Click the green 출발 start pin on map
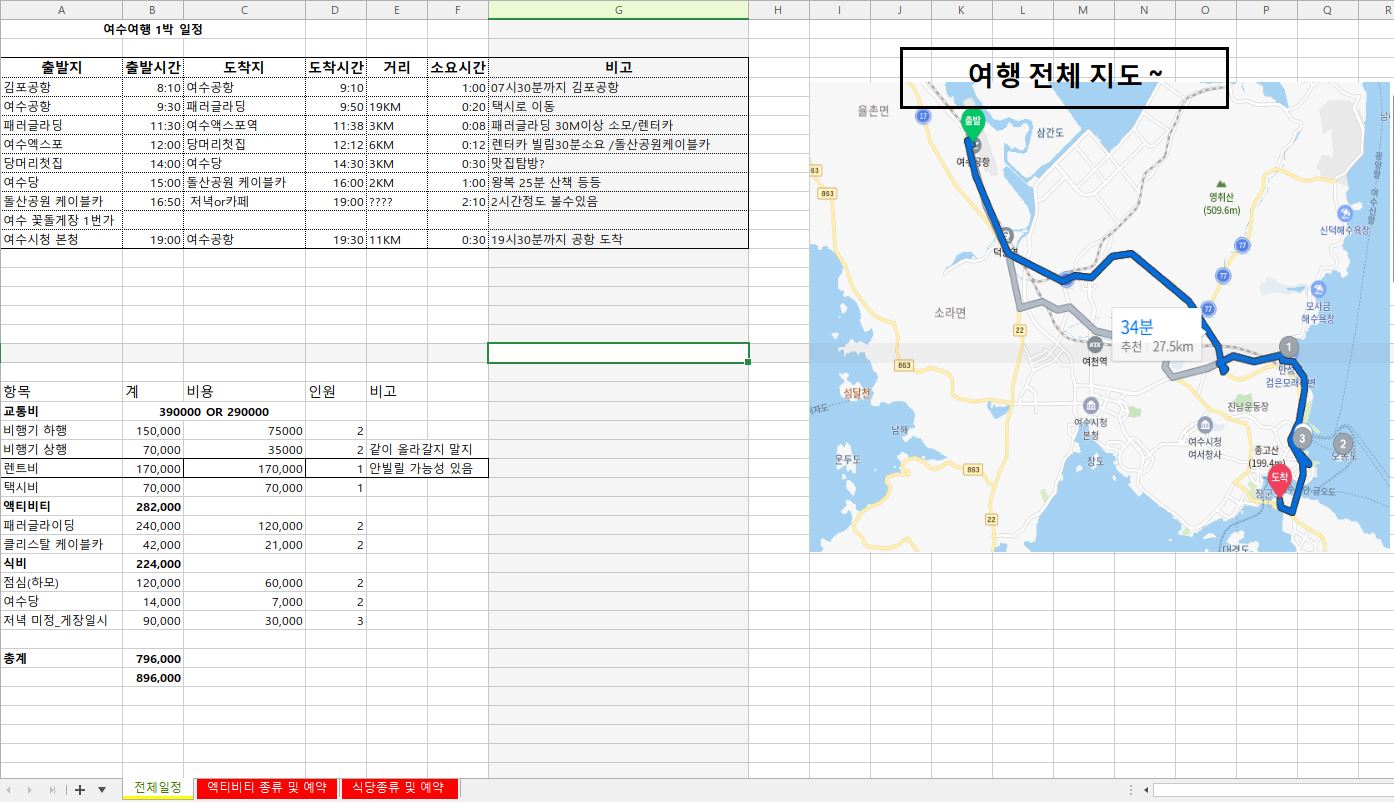The image size is (1394, 802). pyautogui.click(x=972, y=123)
